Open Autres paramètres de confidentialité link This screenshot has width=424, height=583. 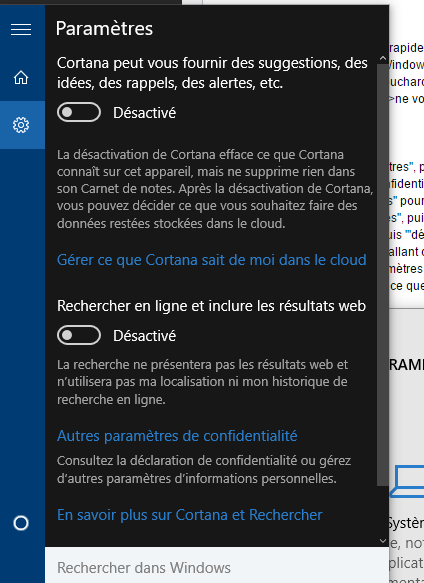pyautogui.click(x=177, y=436)
